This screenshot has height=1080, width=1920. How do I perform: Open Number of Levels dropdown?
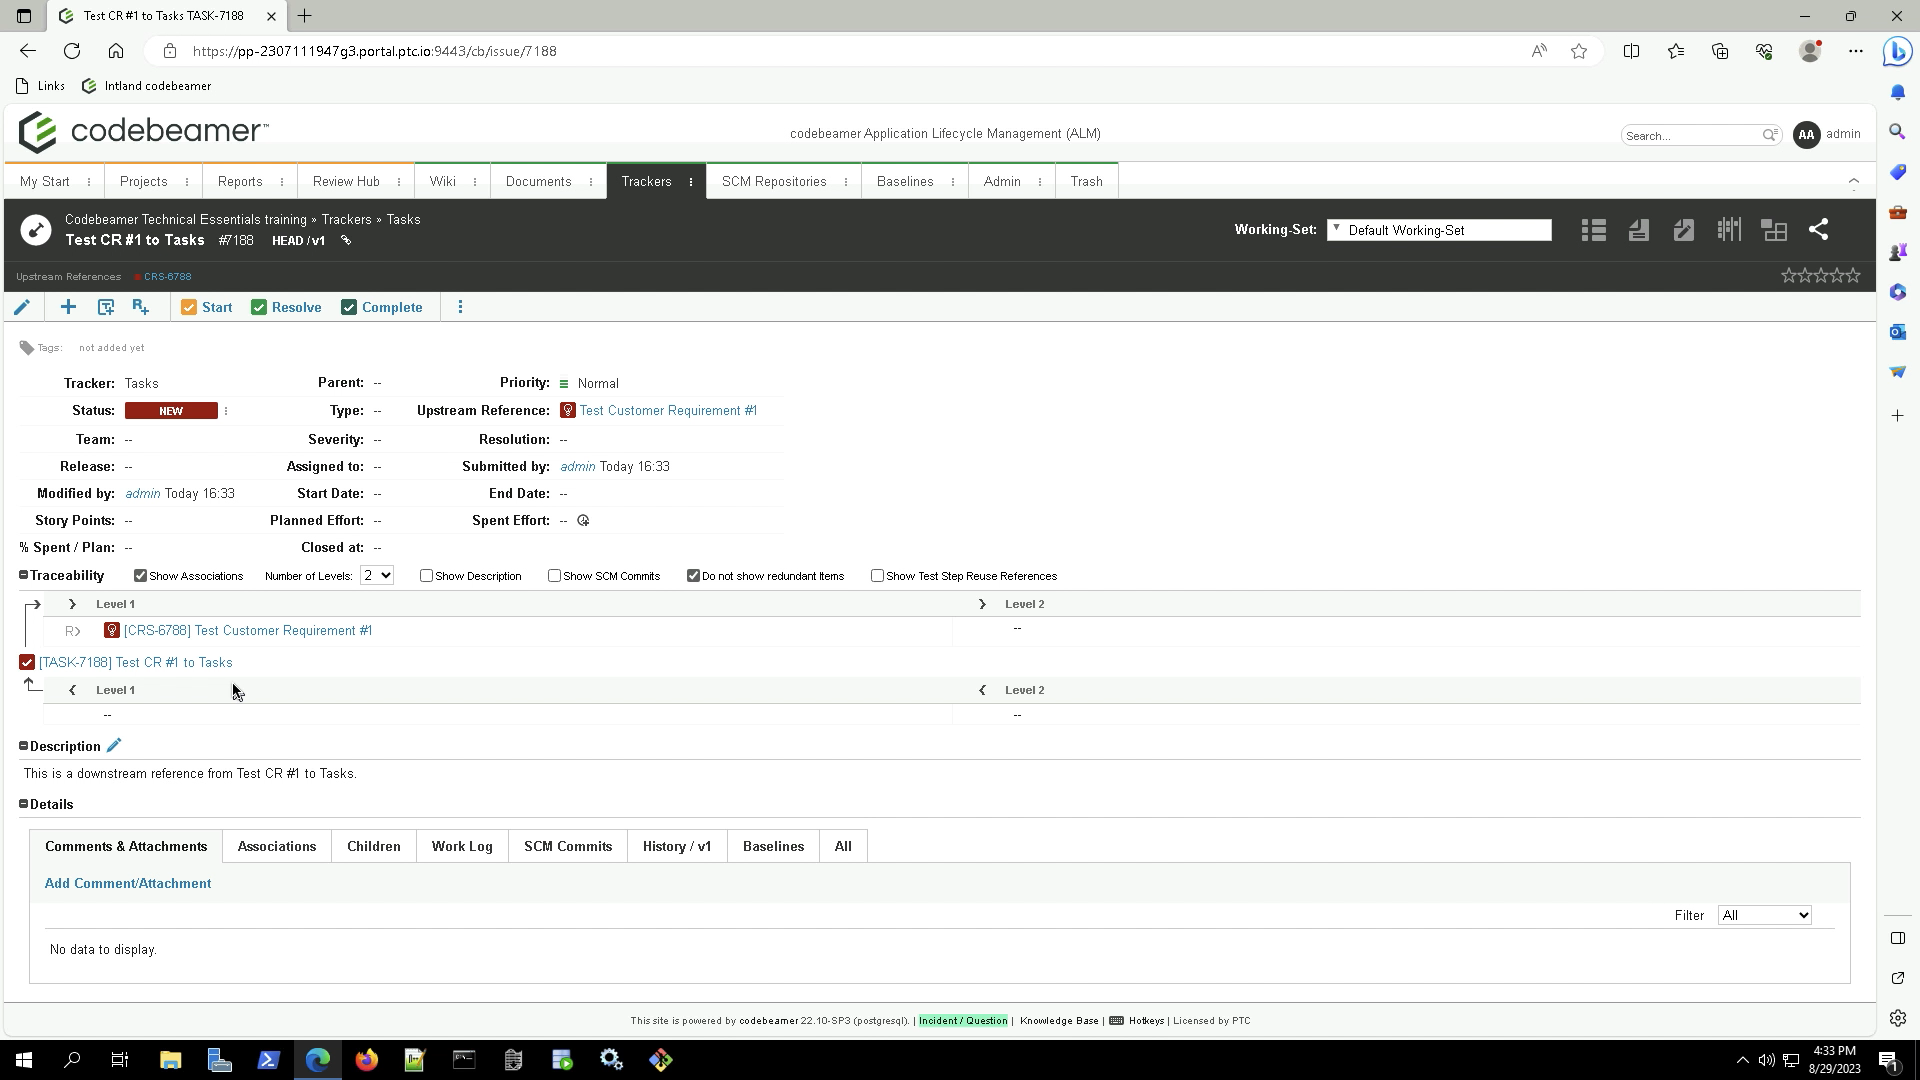(377, 575)
